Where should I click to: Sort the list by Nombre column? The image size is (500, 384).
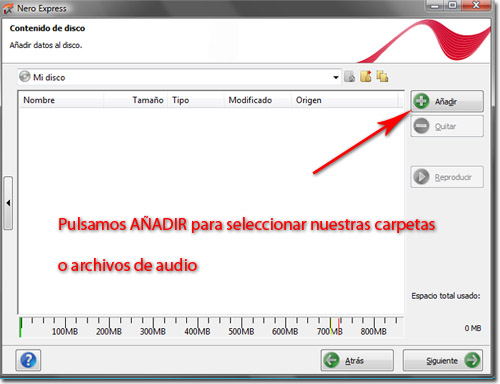(61, 100)
